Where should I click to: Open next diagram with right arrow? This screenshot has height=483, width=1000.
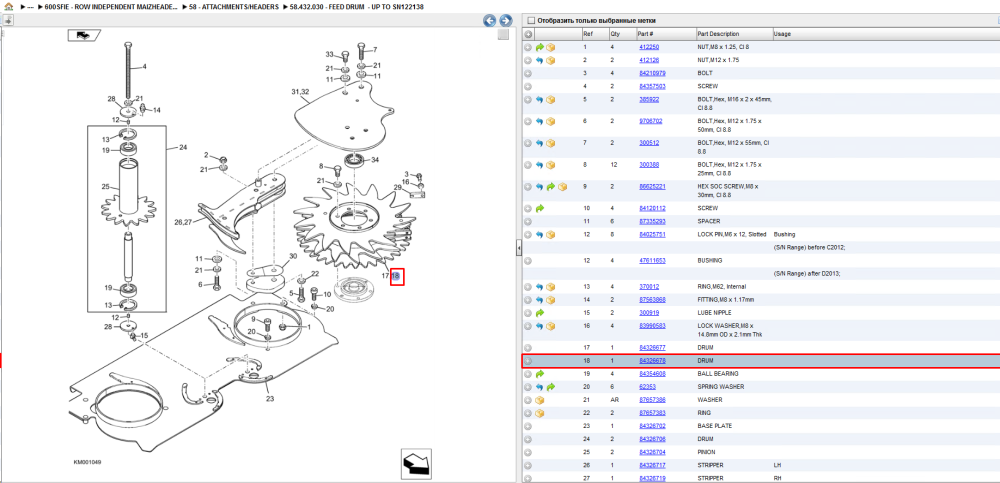click(505, 20)
